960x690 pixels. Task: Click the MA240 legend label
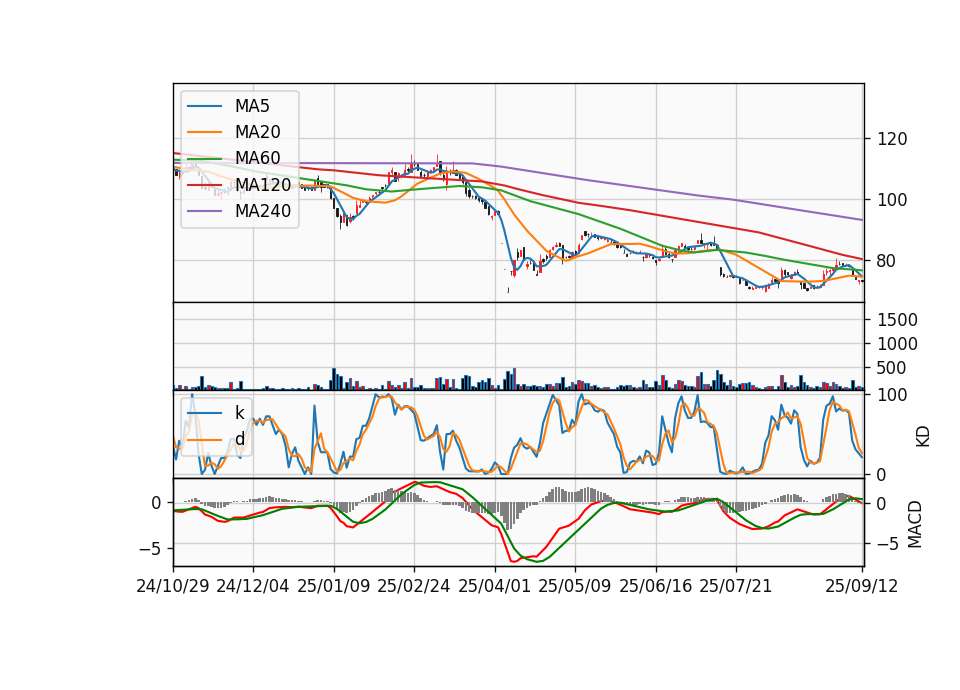click(263, 211)
